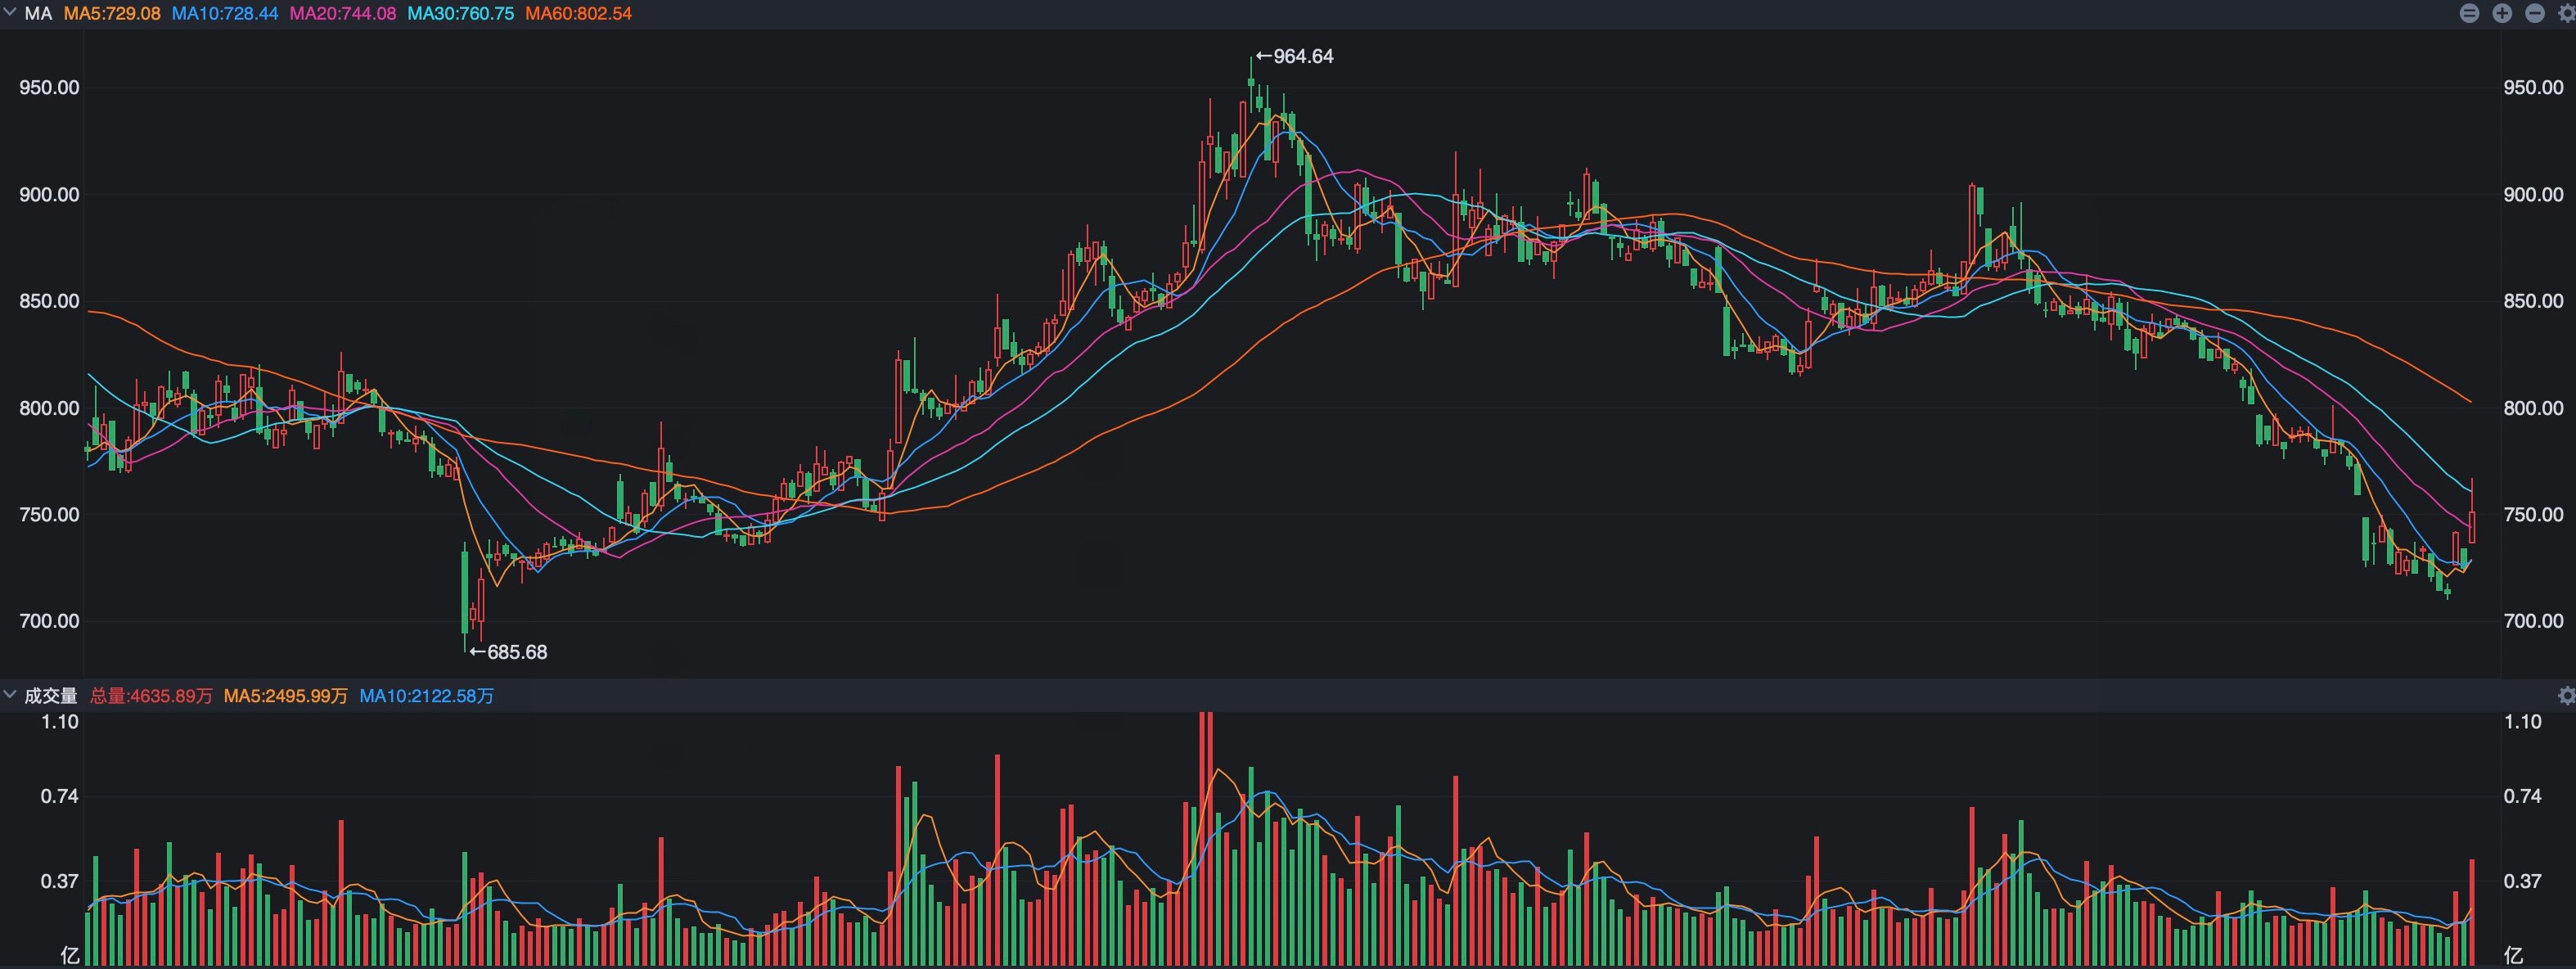Click the volume MA5:2495.99万 legend

[x=286, y=695]
